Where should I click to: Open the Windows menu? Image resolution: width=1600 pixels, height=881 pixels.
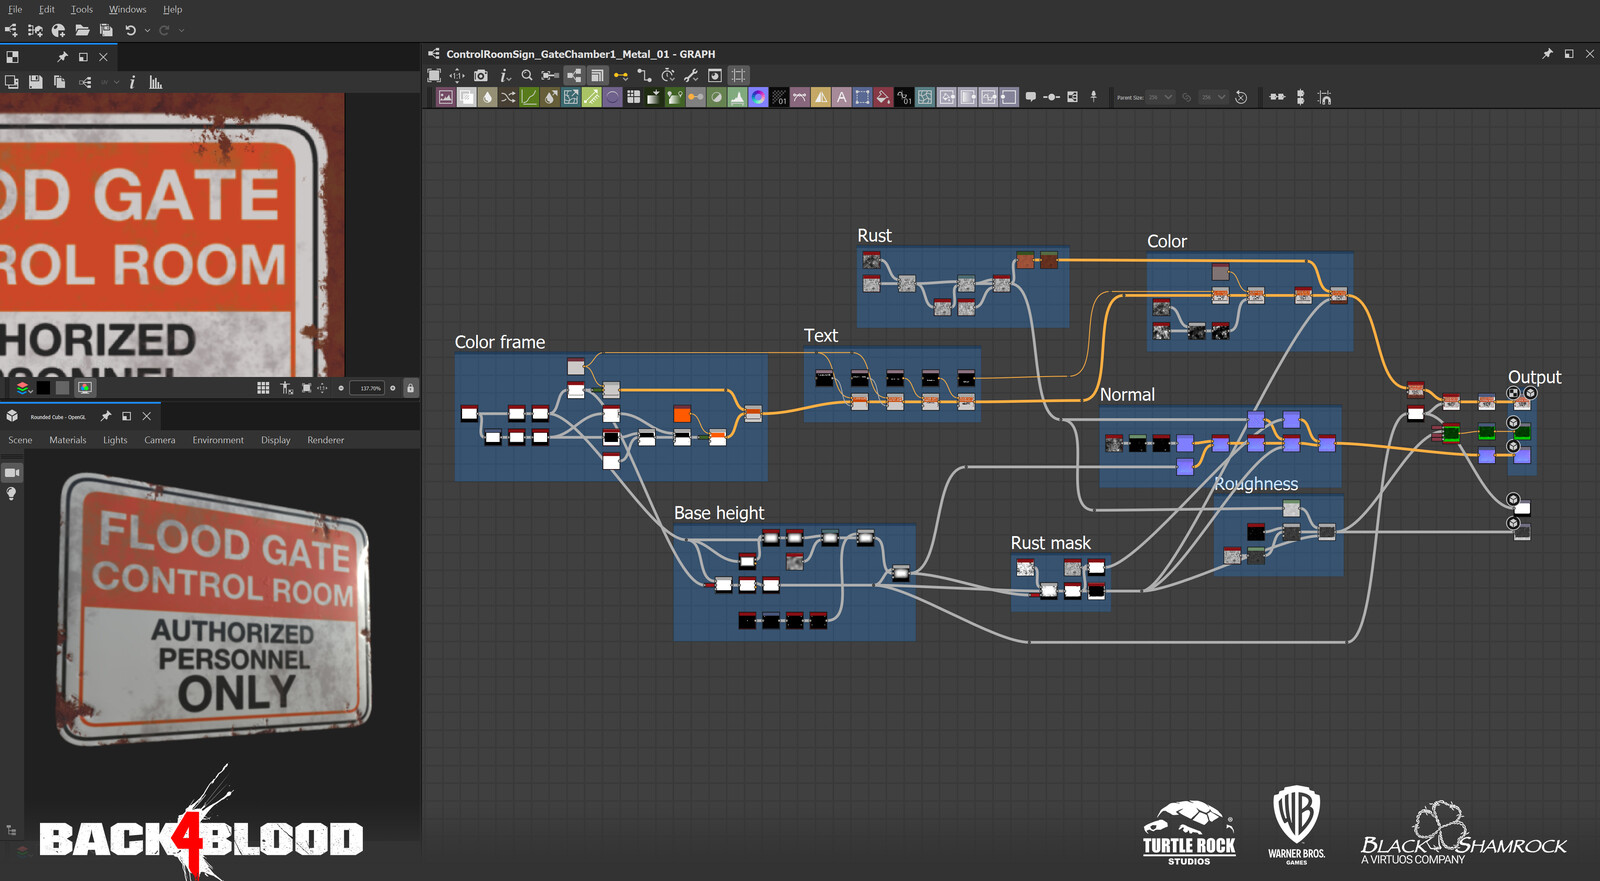pos(128,9)
